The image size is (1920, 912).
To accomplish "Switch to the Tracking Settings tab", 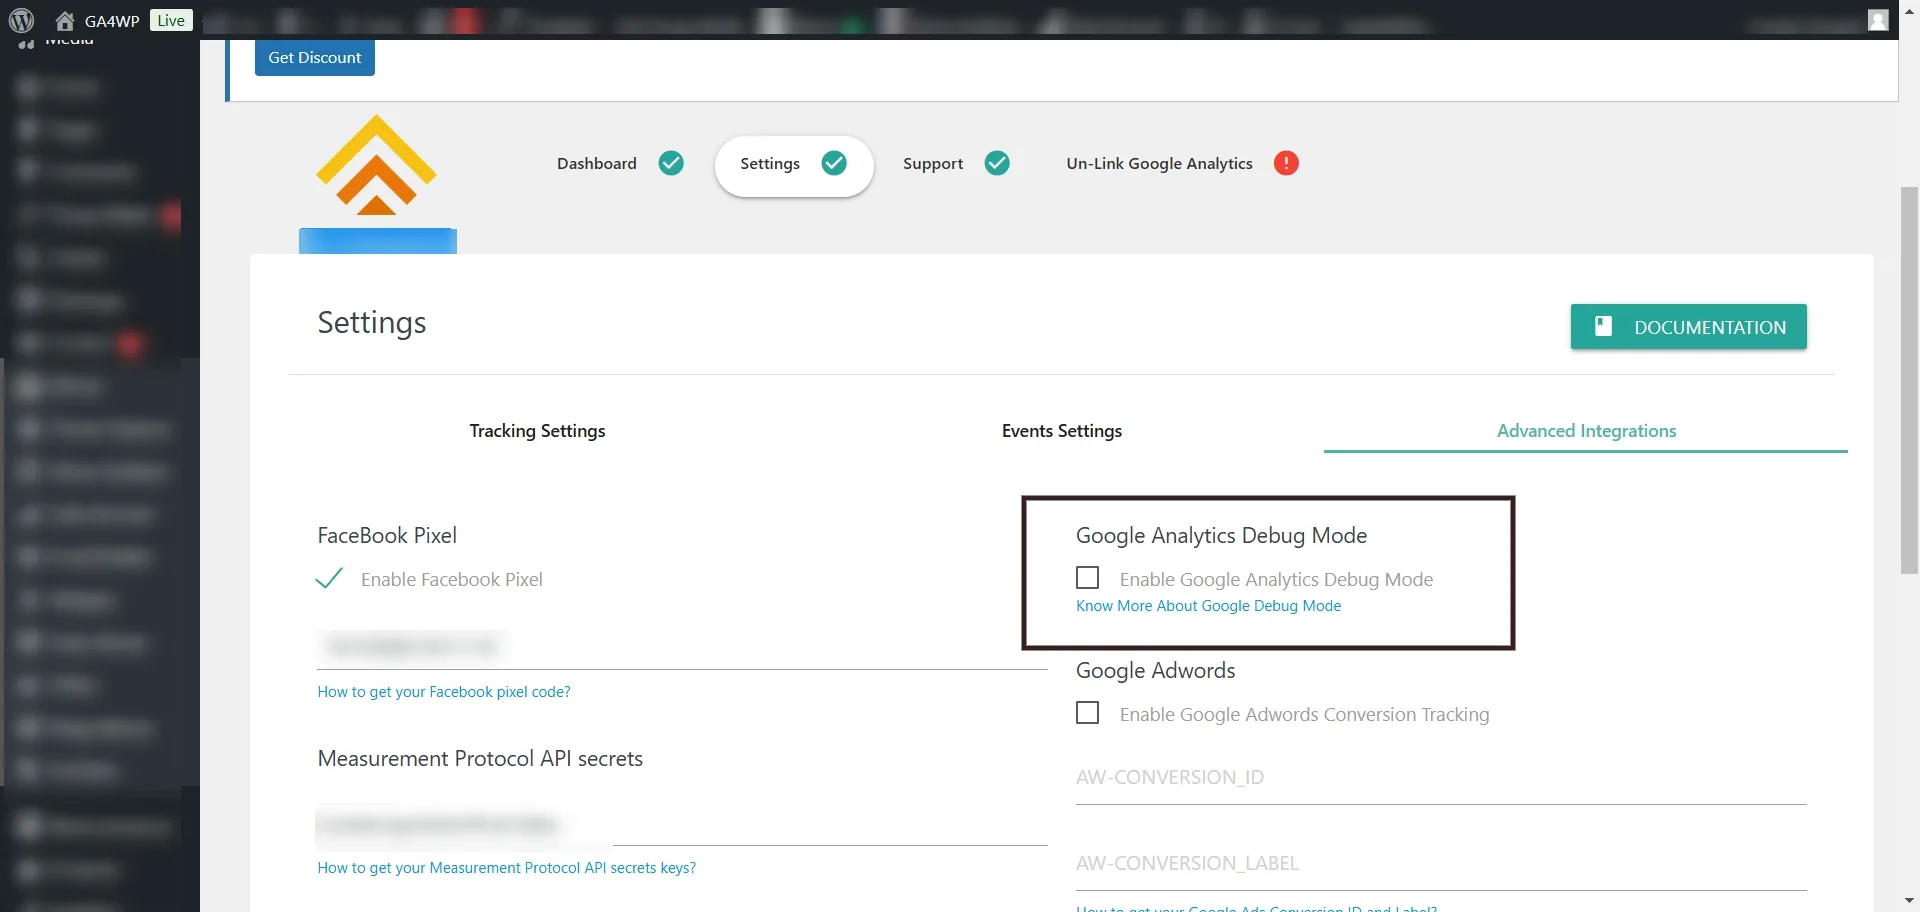I will point(537,431).
